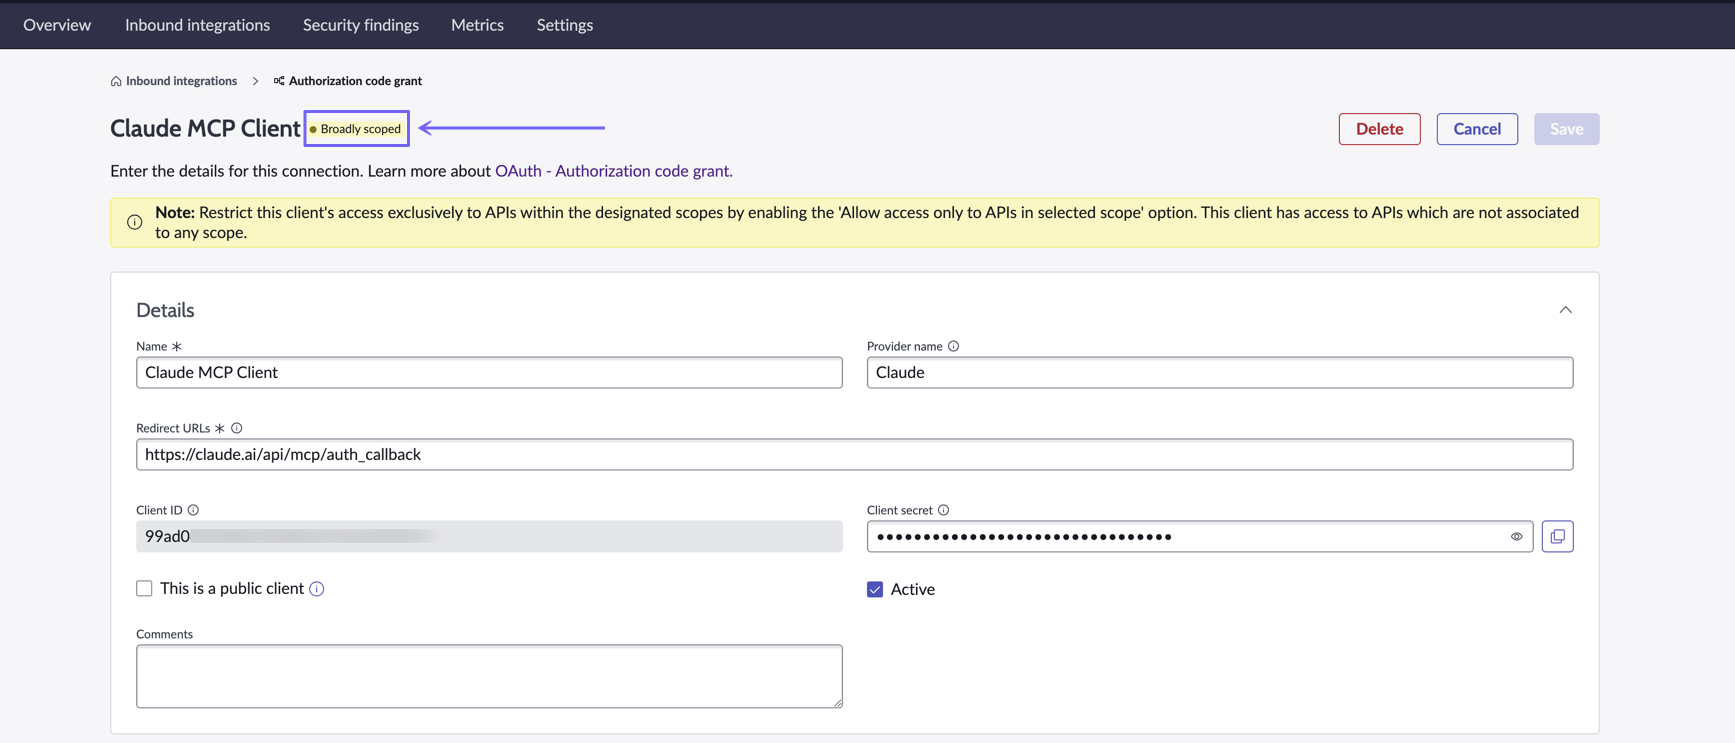1735x743 pixels.
Task: Uncheck the Active checkbox
Action: (x=875, y=589)
